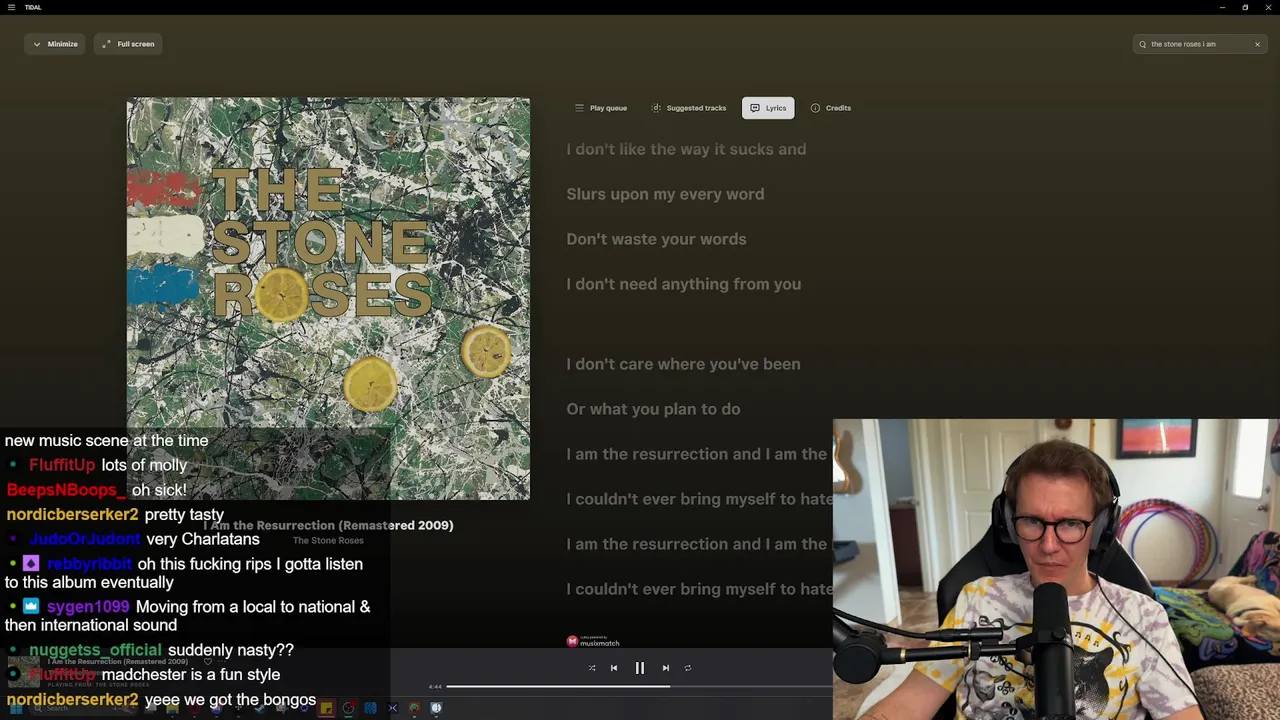Click the Suggested tracks icon
Screen dimensions: 1280x720
coord(656,108)
